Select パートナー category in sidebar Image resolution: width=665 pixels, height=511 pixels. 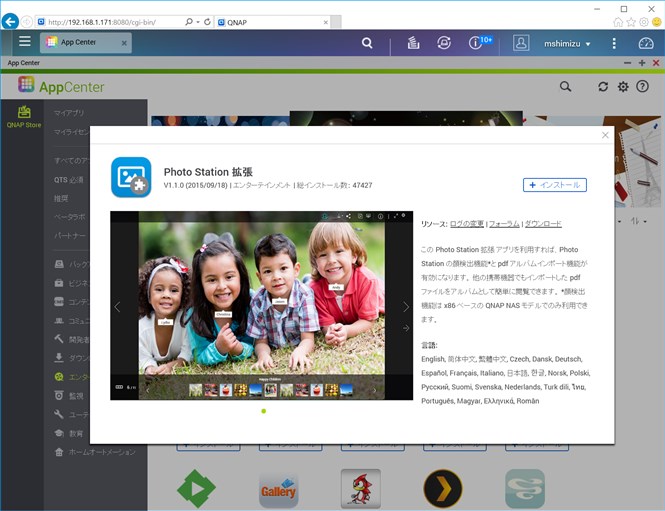pos(70,235)
